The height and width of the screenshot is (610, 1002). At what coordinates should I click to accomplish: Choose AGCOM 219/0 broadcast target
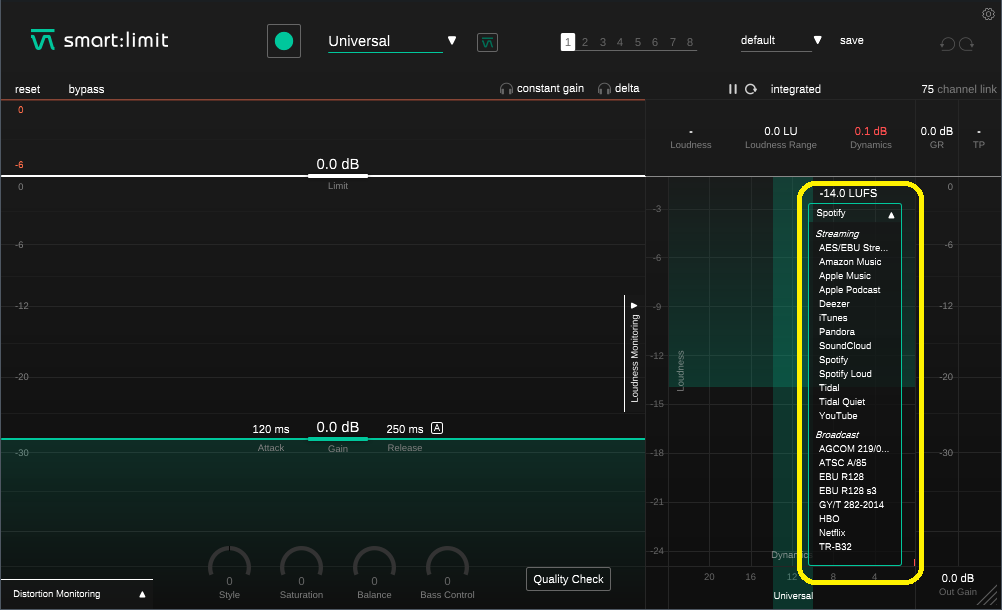854,449
